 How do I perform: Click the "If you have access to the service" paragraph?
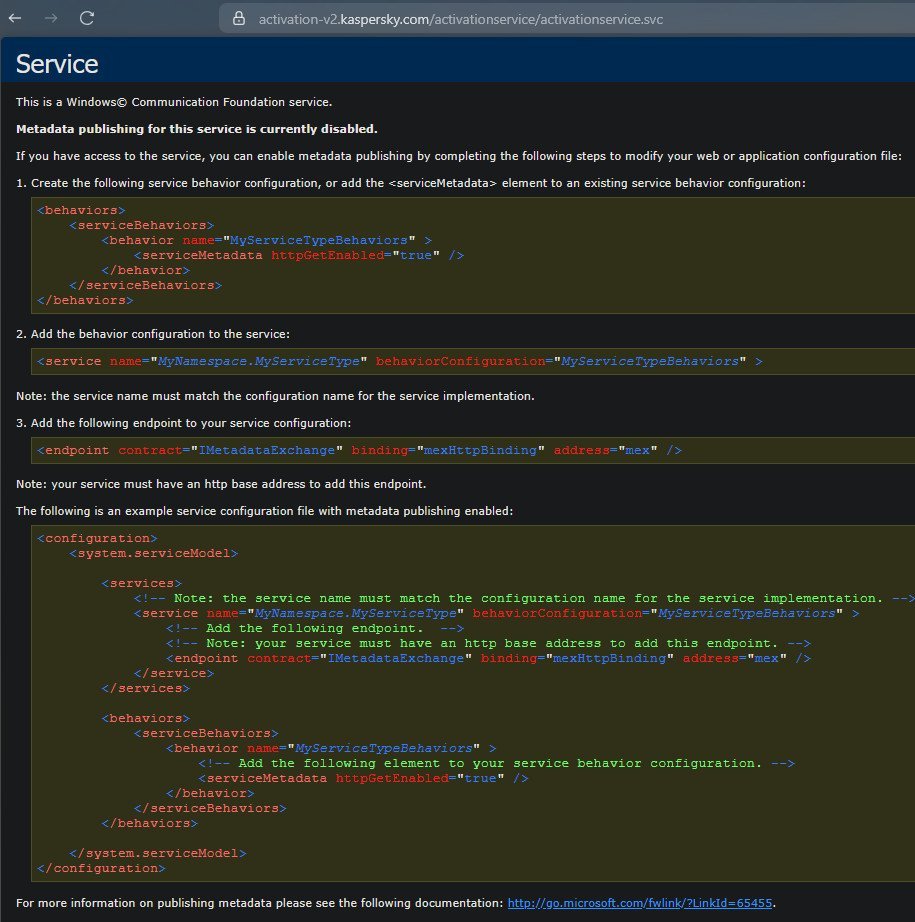coord(459,156)
